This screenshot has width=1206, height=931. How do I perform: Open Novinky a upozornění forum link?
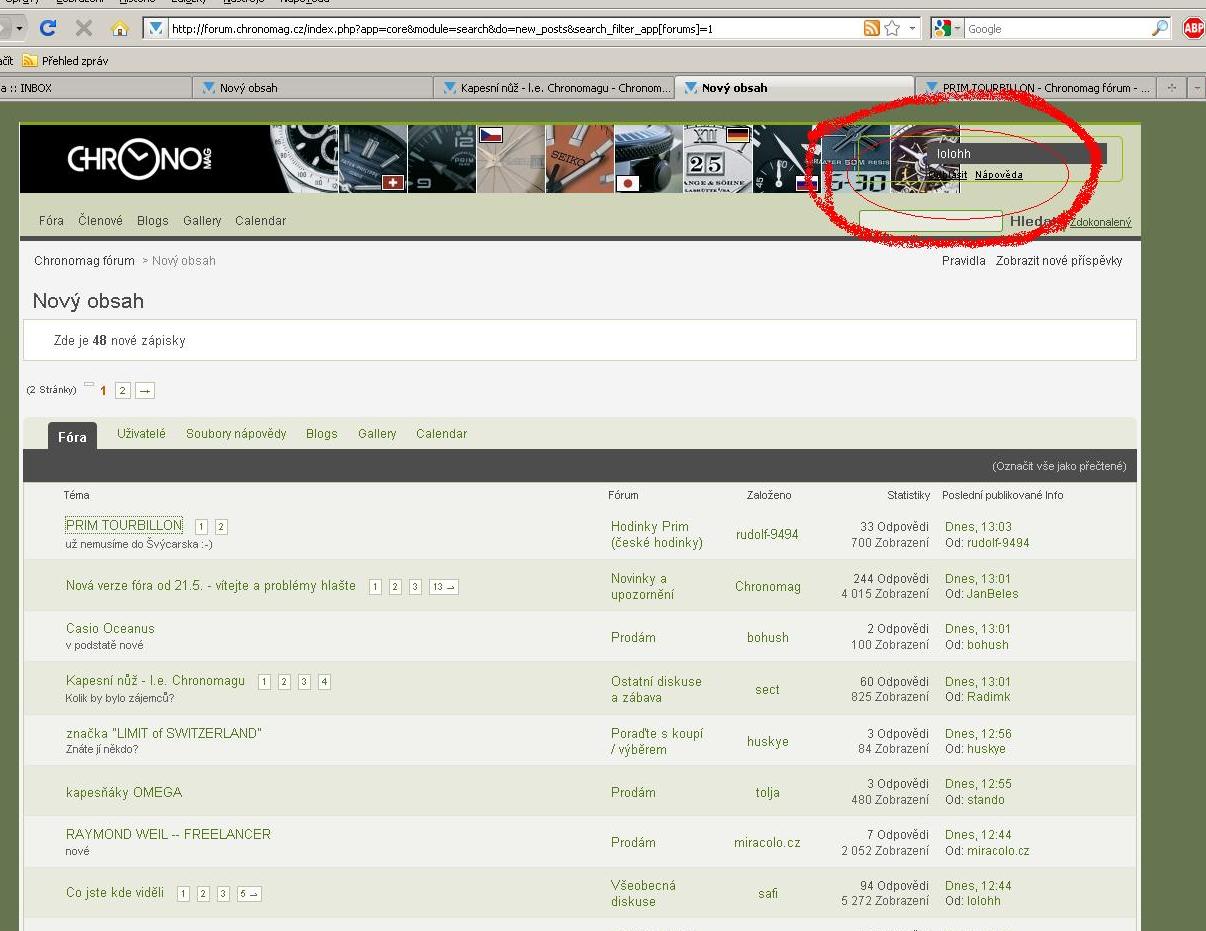[x=643, y=587]
